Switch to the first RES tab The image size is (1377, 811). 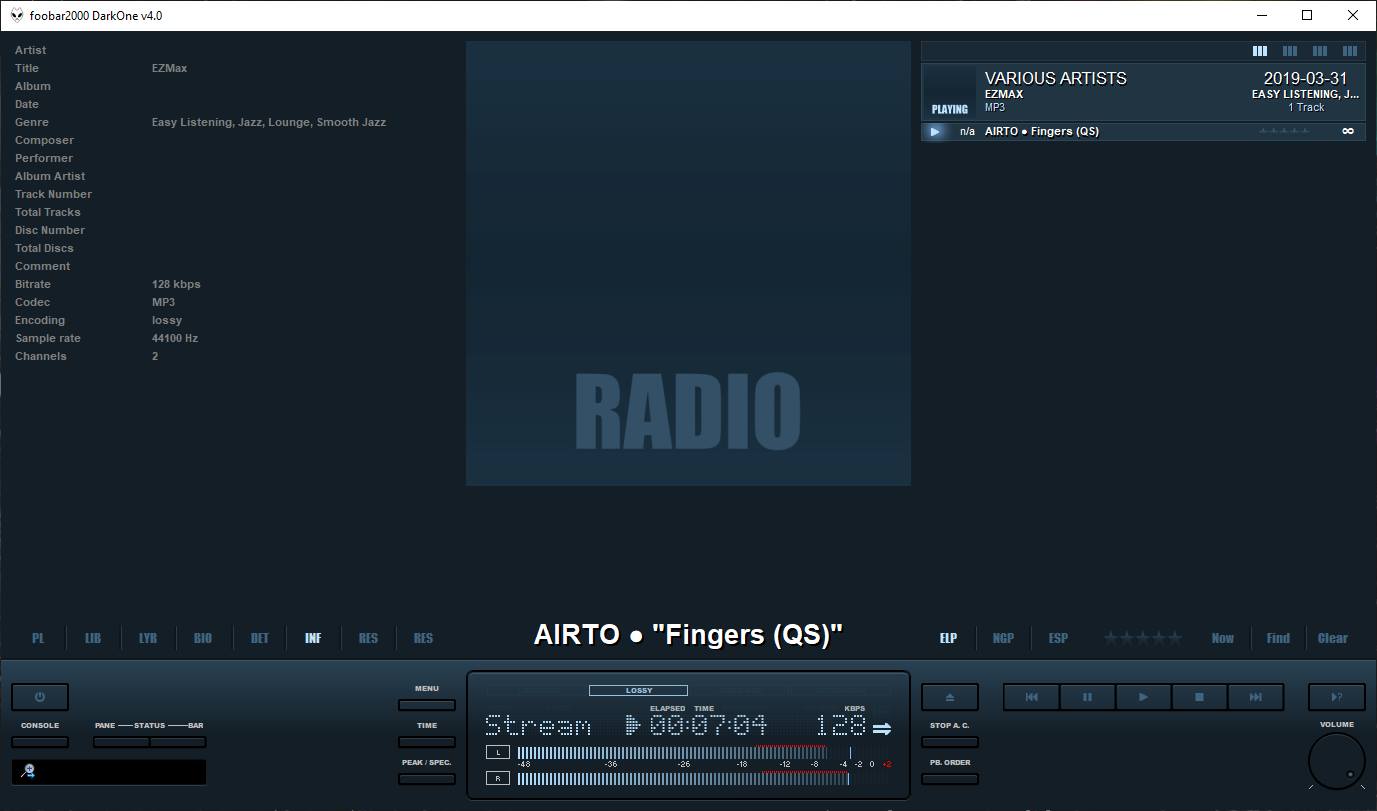pyautogui.click(x=368, y=638)
